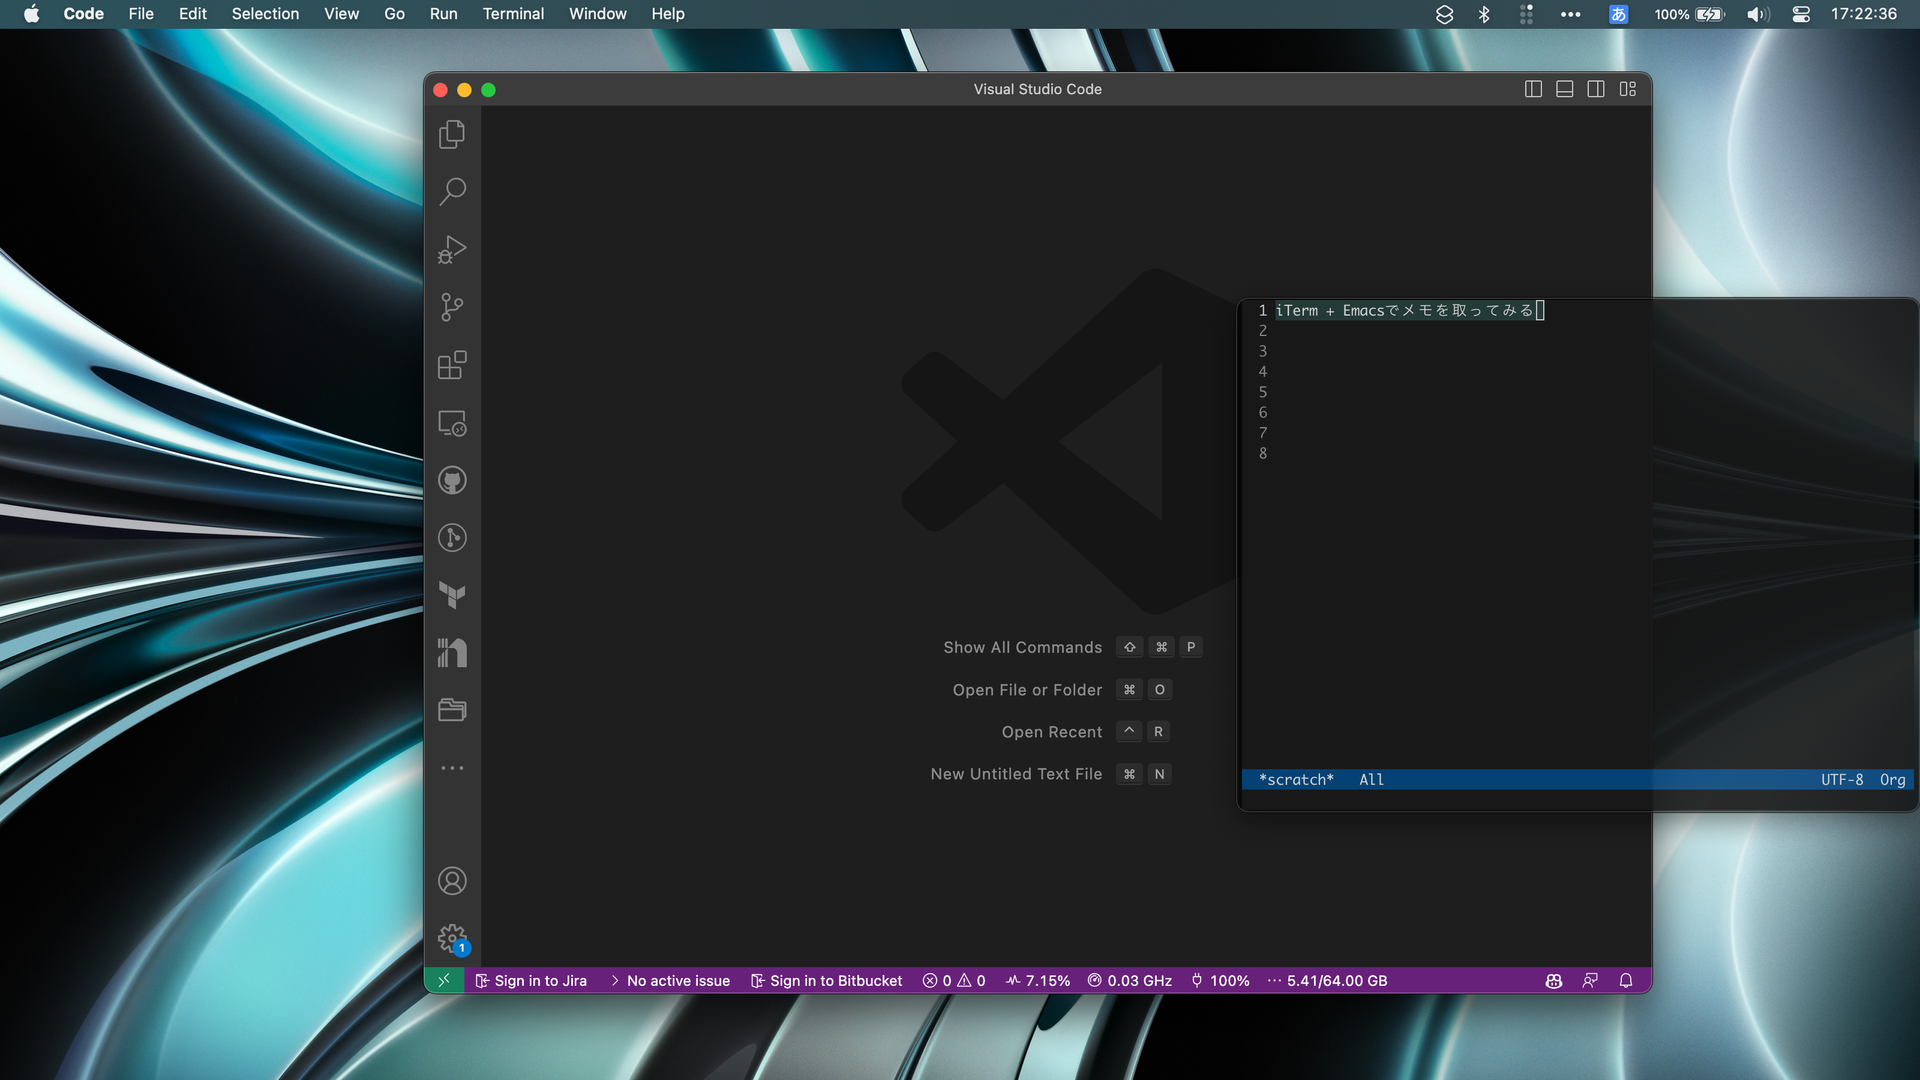Click No active issue status item

(670, 981)
